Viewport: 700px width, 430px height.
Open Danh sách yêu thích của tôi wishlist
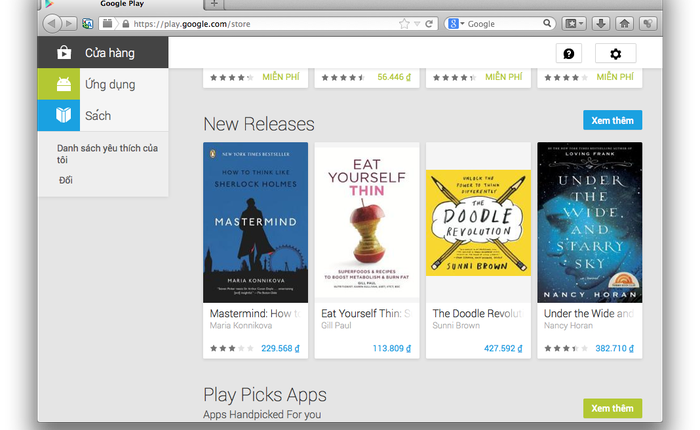[x=107, y=154]
